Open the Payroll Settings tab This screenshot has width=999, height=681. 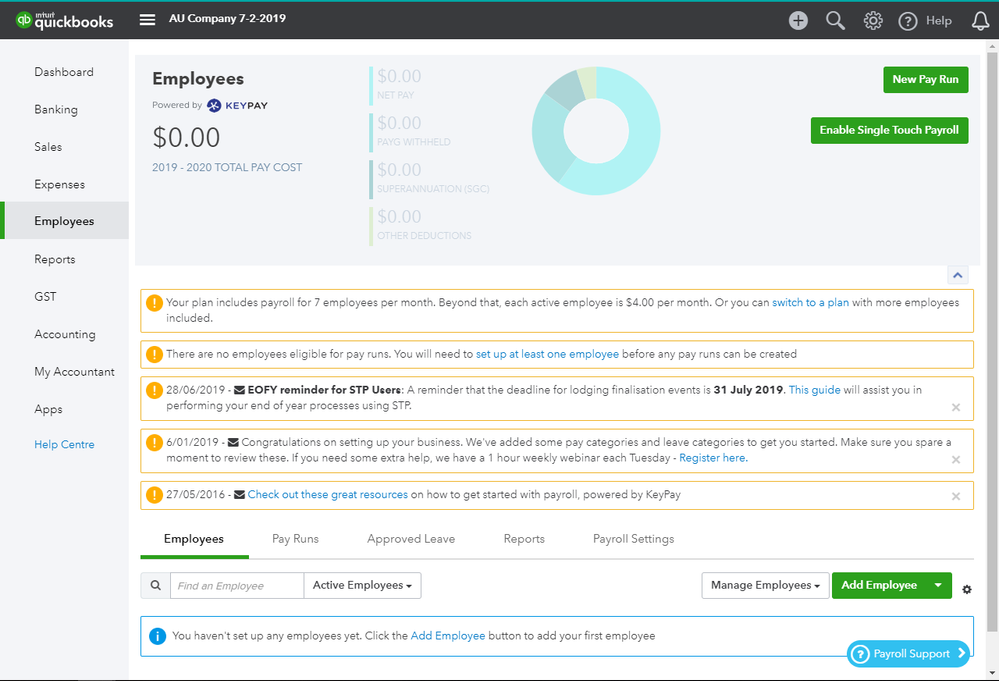coord(633,539)
